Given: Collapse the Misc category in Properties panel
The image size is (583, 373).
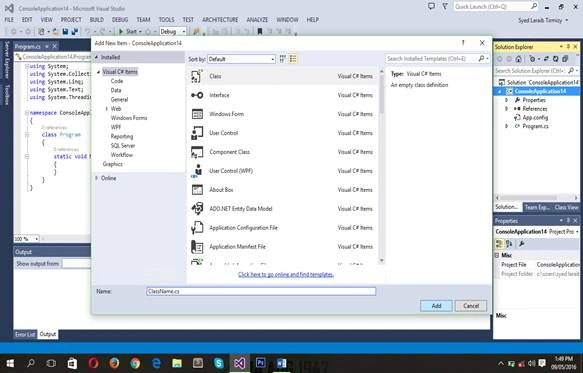Looking at the screenshot, I should [x=497, y=255].
